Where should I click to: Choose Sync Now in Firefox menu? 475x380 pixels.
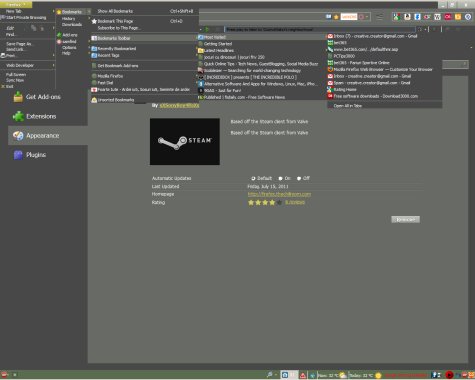[15, 80]
